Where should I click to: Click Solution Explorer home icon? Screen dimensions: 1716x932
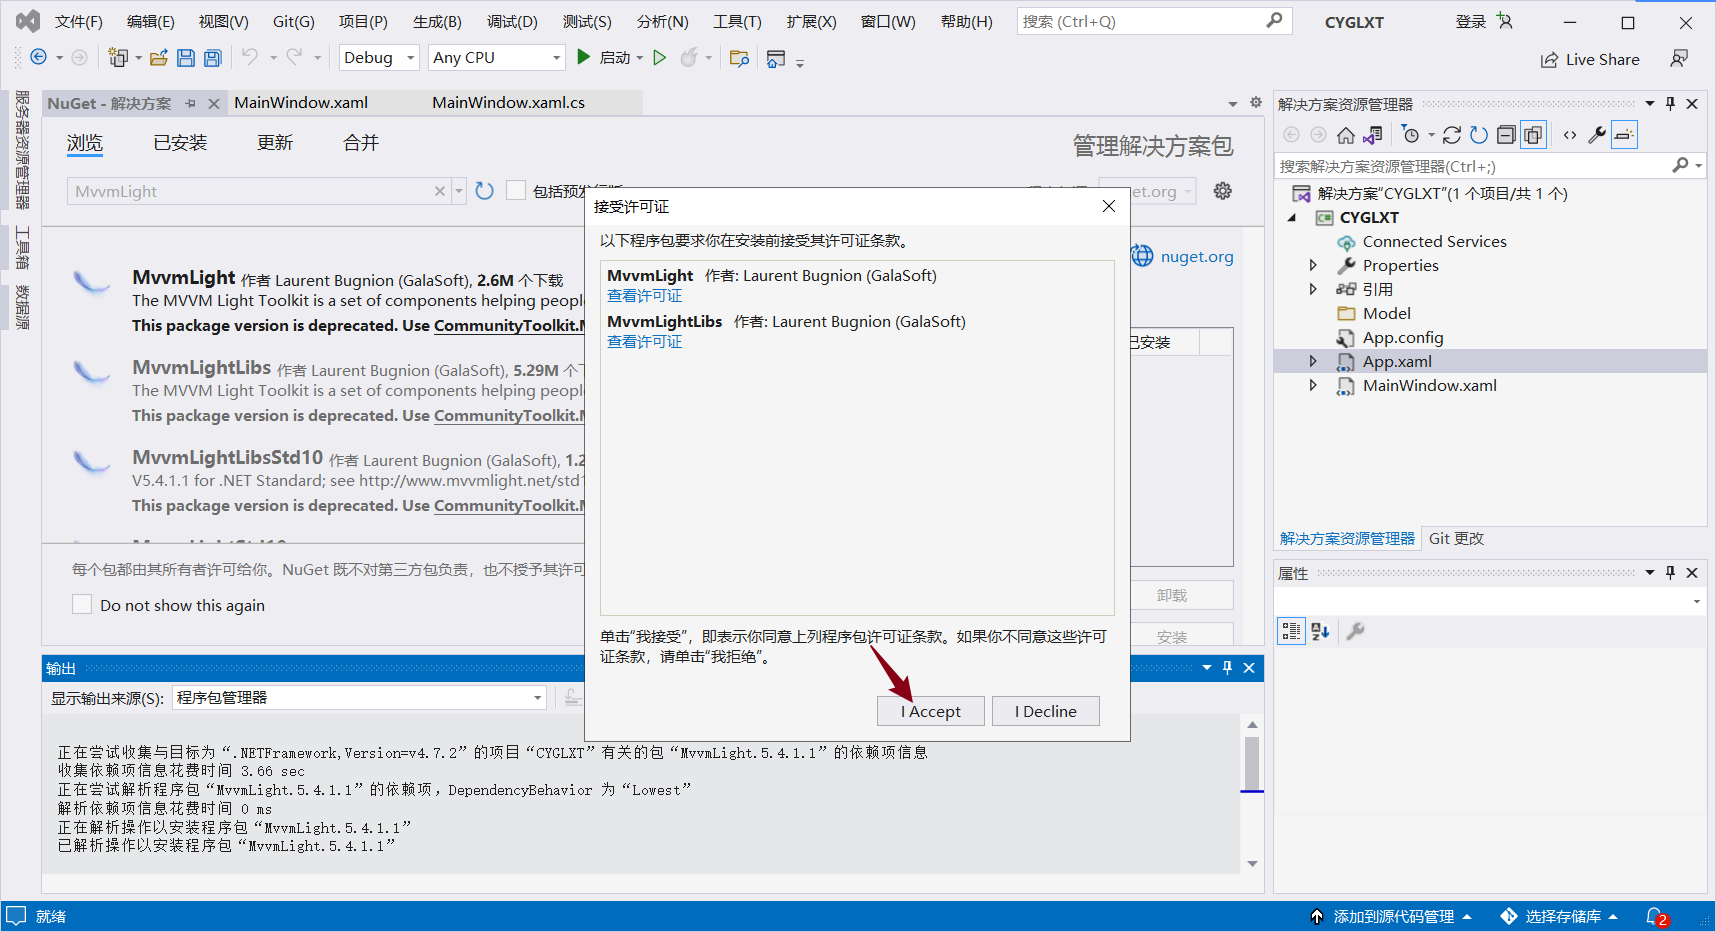tap(1346, 135)
